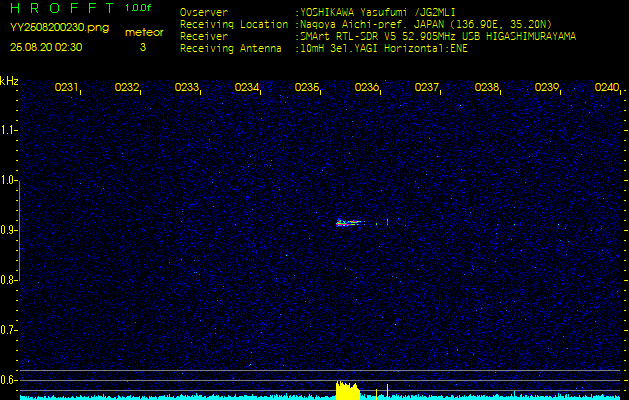
Task: Click the bright meteor echo in spectrogram
Action: (x=348, y=222)
